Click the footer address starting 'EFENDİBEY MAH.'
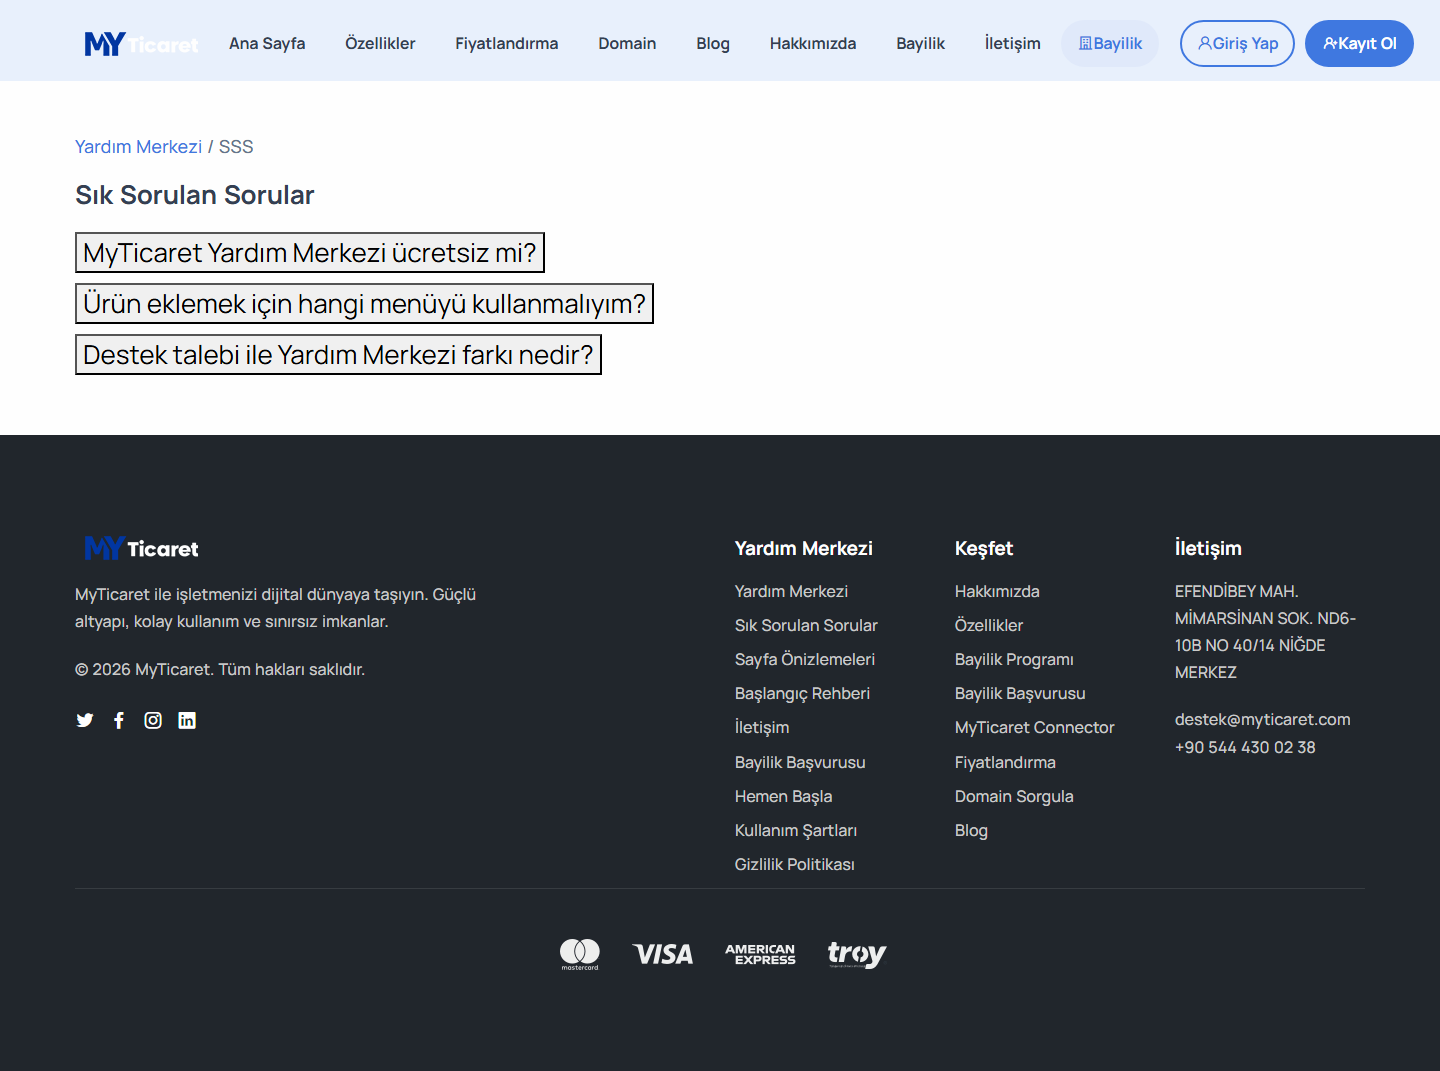This screenshot has height=1071, width=1440. point(1266,632)
